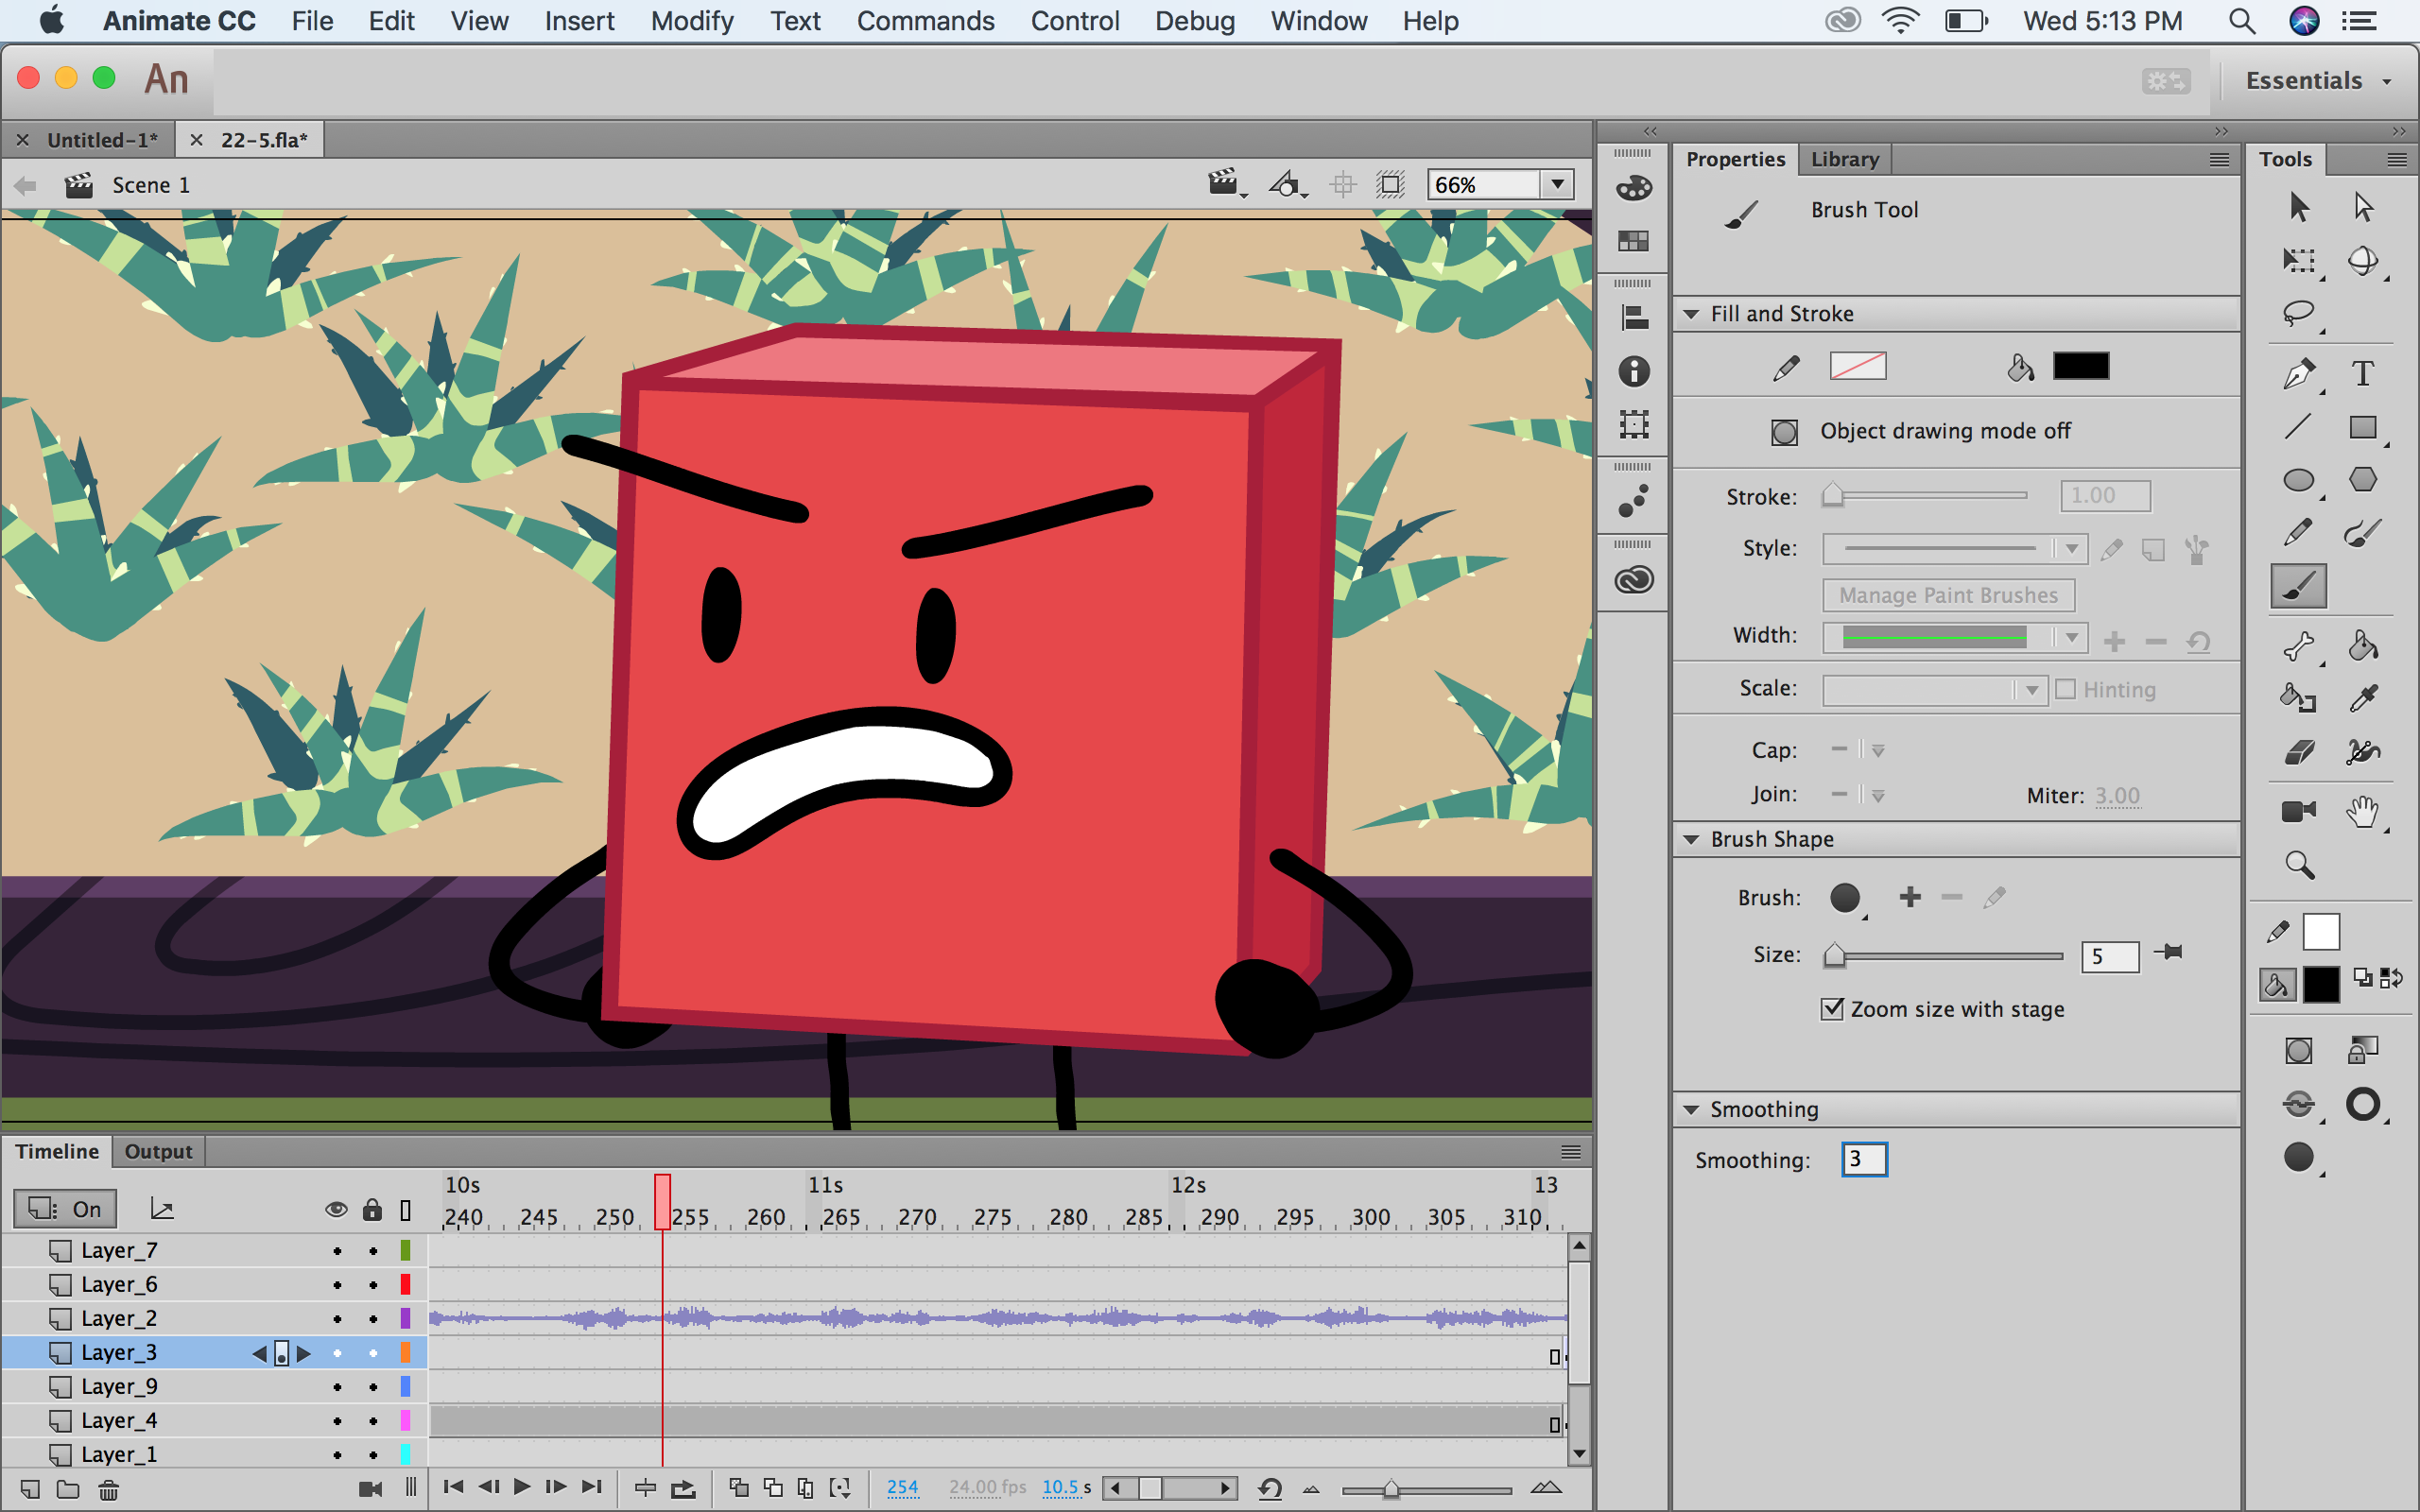2420x1512 pixels.
Task: Select the Bone tool
Action: (2297, 646)
